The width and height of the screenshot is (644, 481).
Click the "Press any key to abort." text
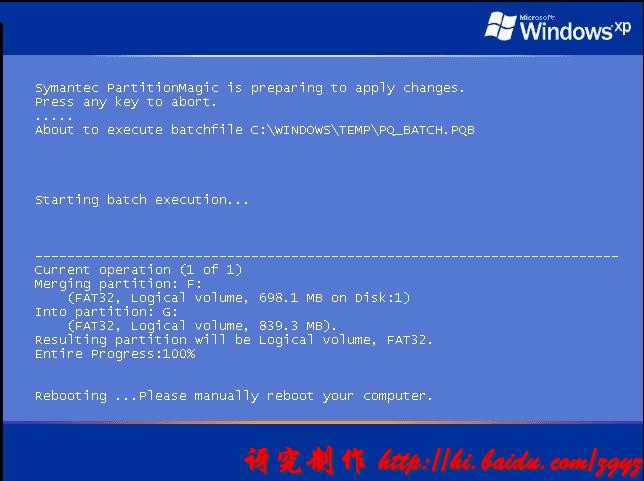pyautogui.click(x=125, y=102)
